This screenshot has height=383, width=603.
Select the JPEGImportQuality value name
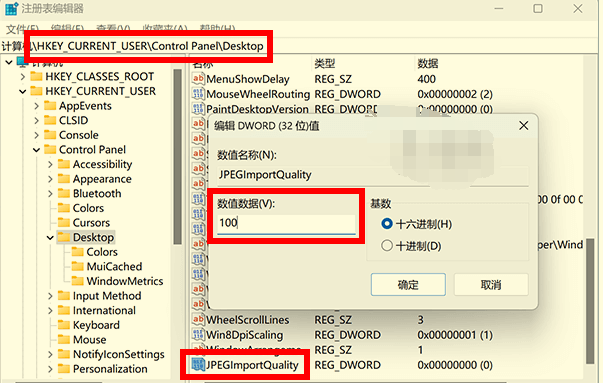pos(252,365)
